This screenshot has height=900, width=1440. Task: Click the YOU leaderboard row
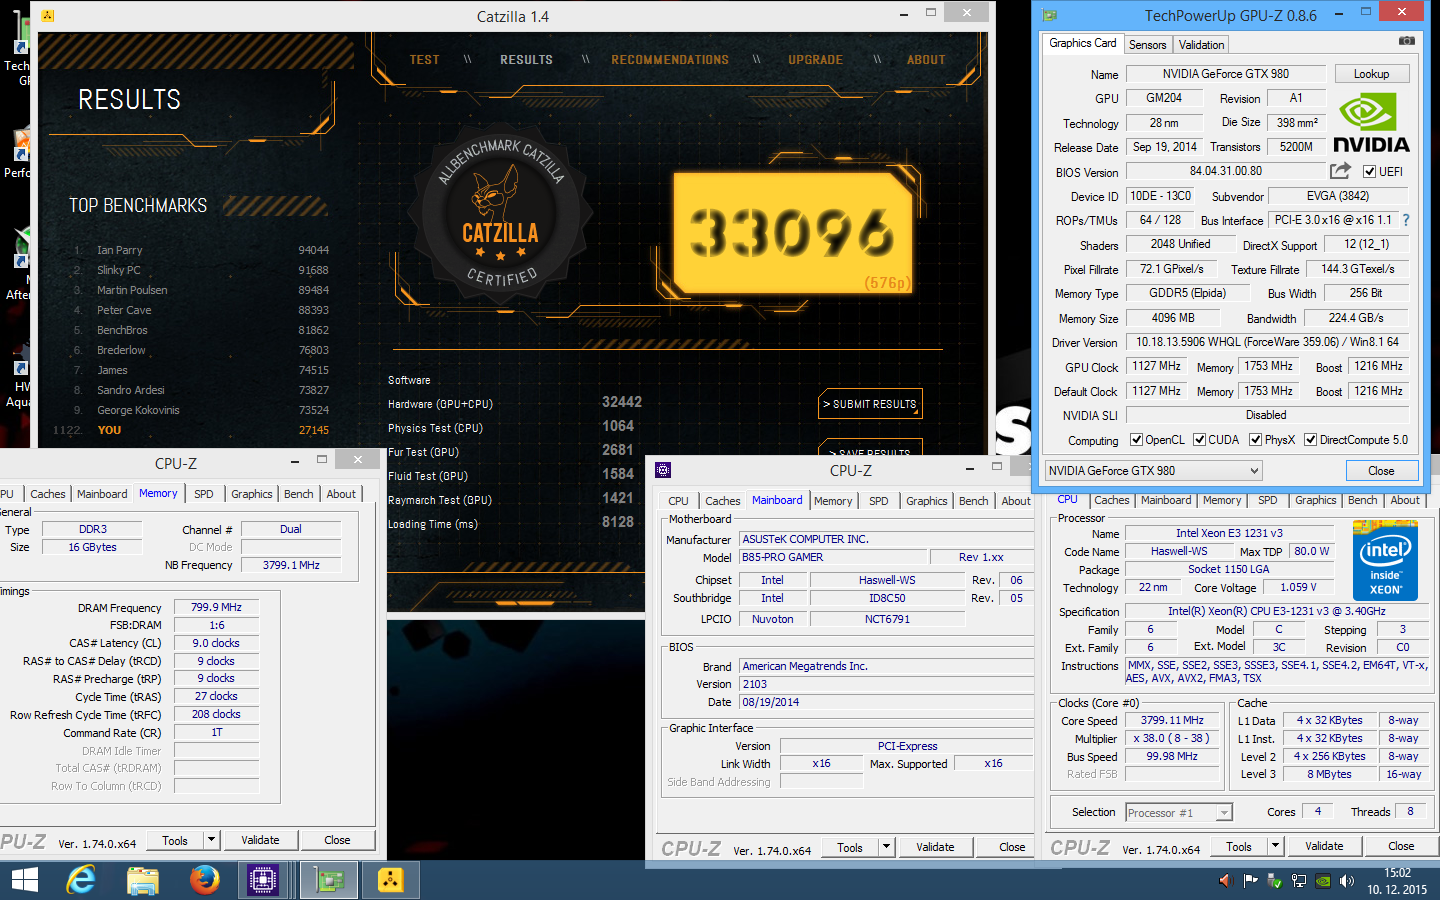190,430
